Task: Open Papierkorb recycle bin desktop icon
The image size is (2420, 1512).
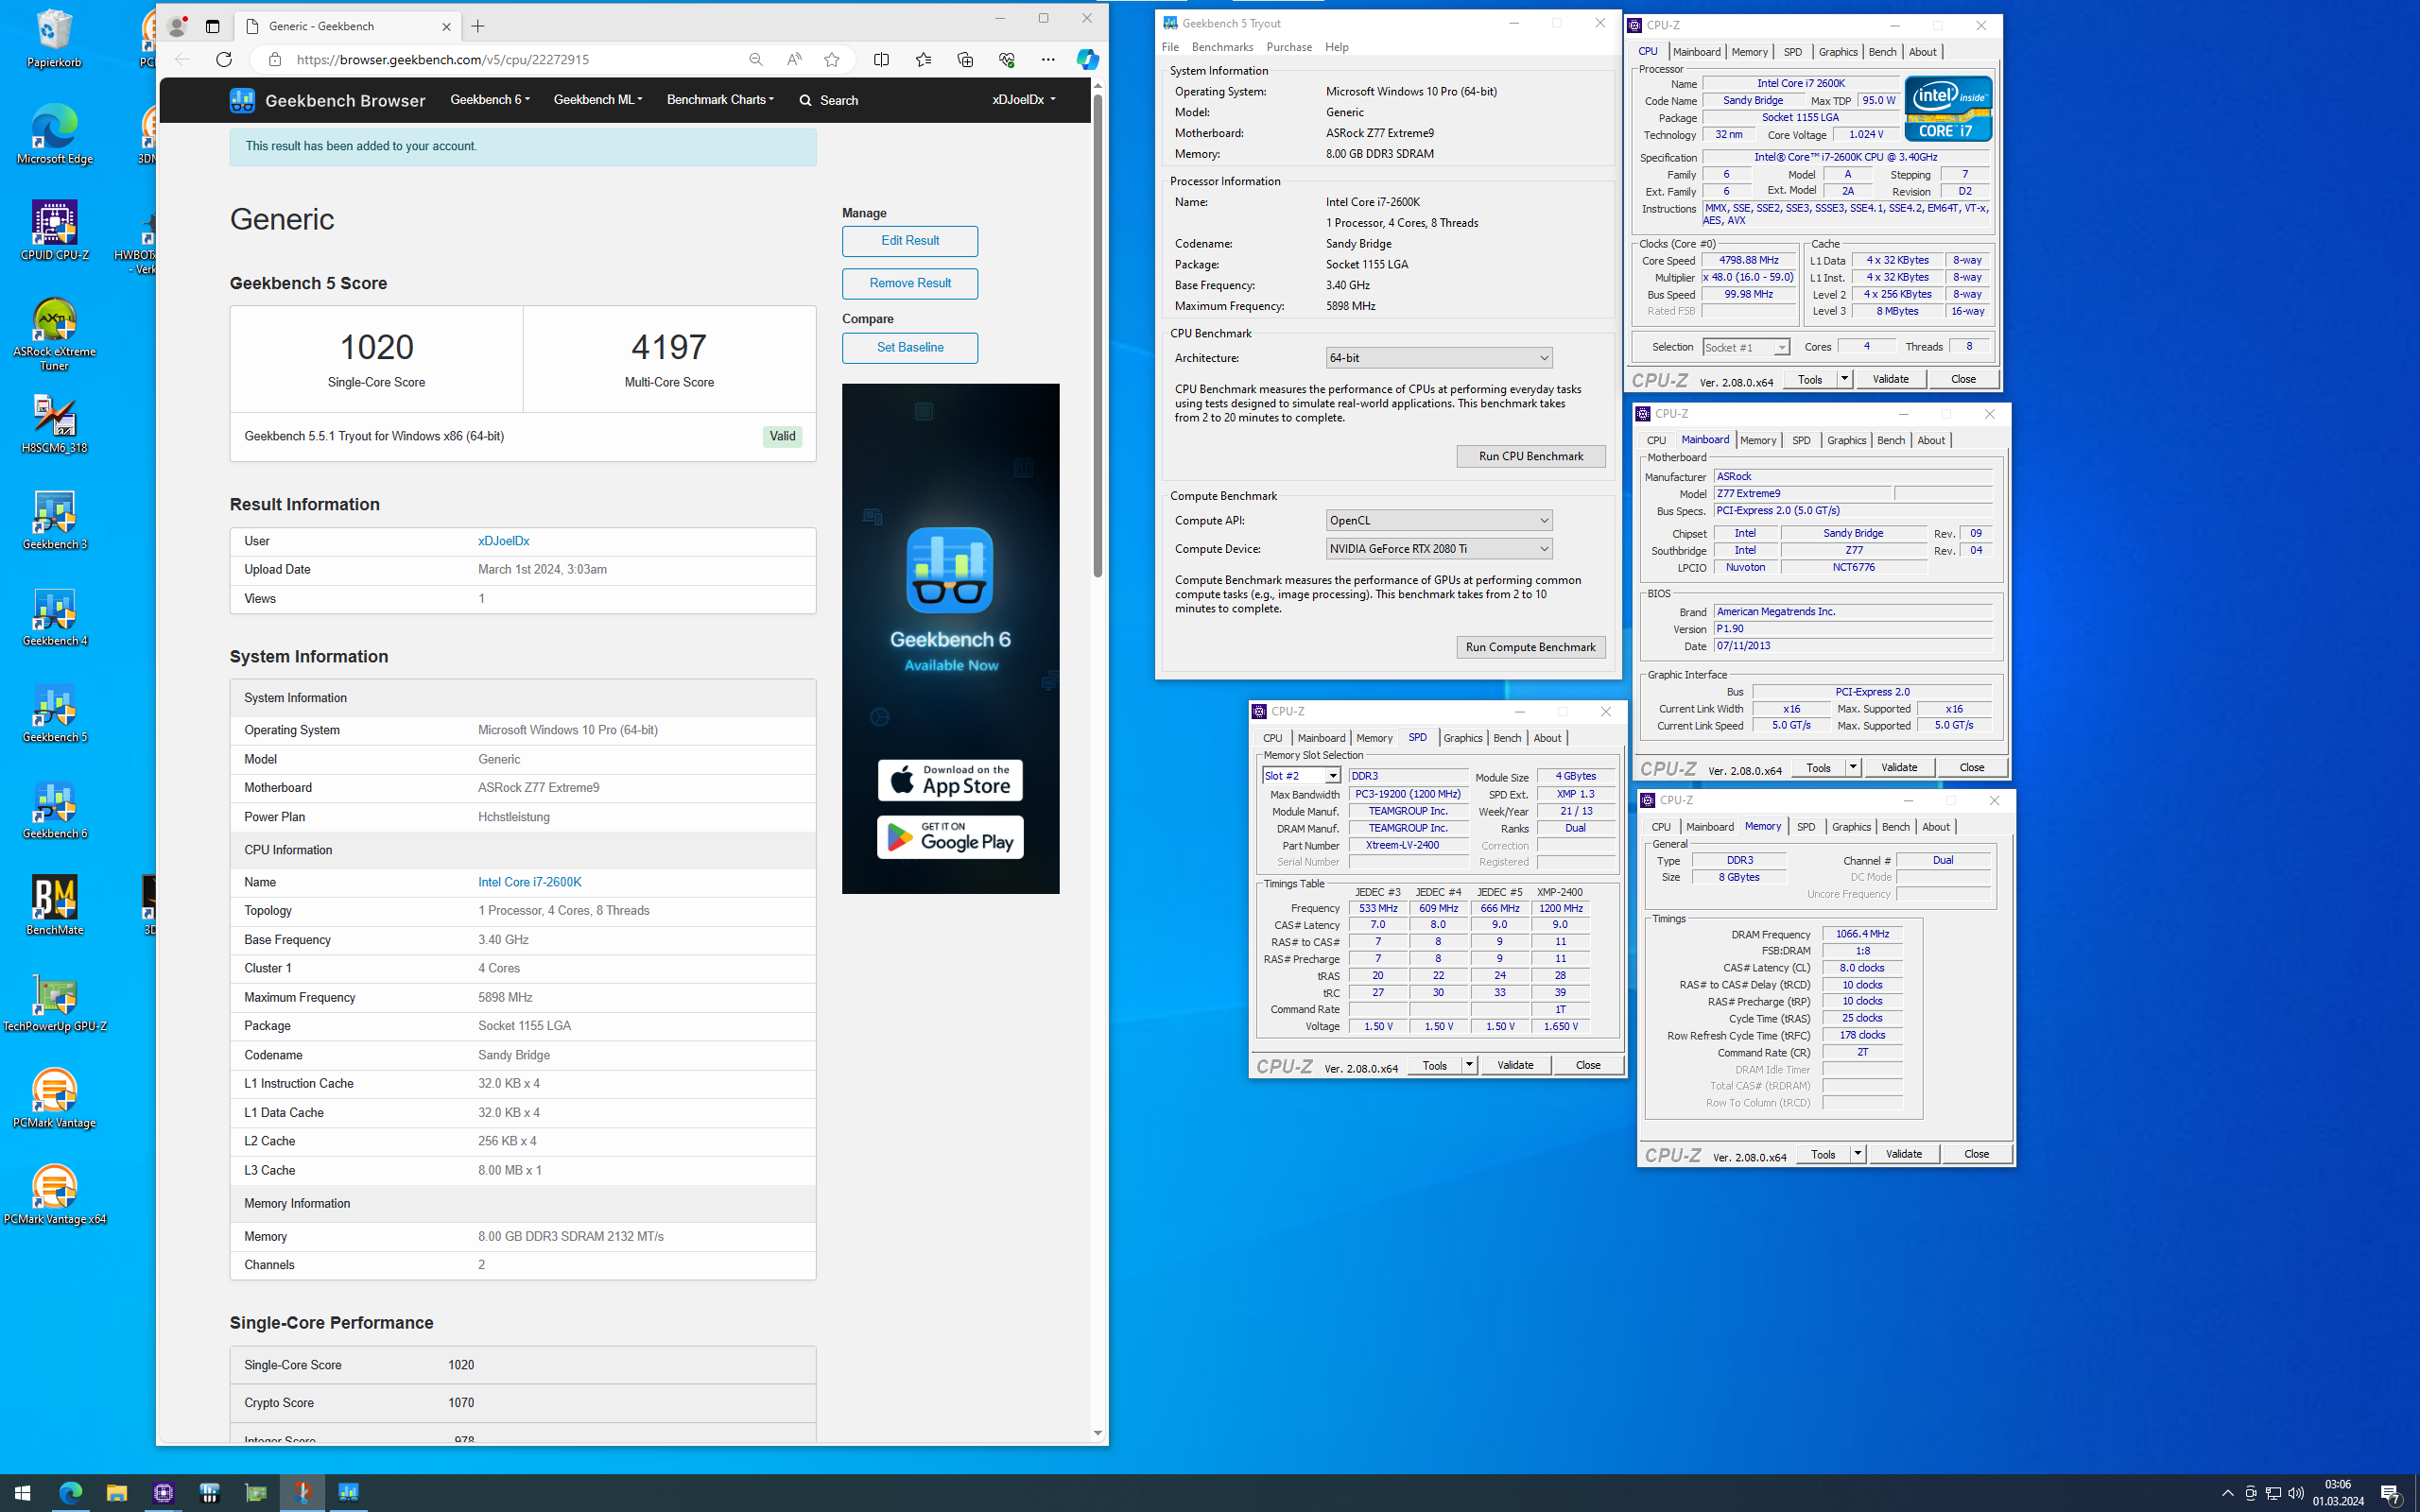Action: [54, 39]
